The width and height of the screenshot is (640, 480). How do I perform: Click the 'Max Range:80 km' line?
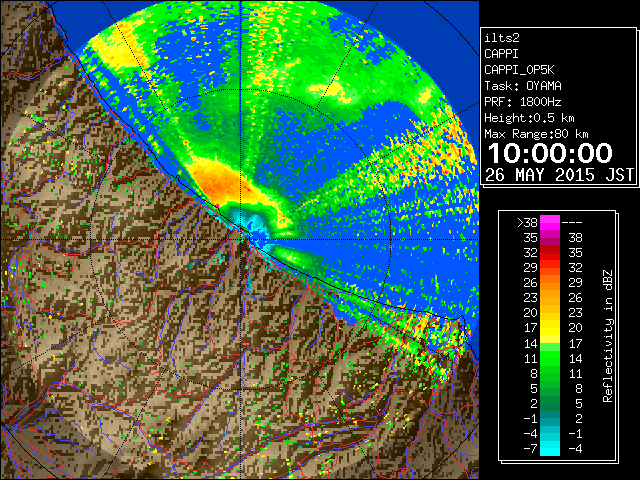[536, 134]
